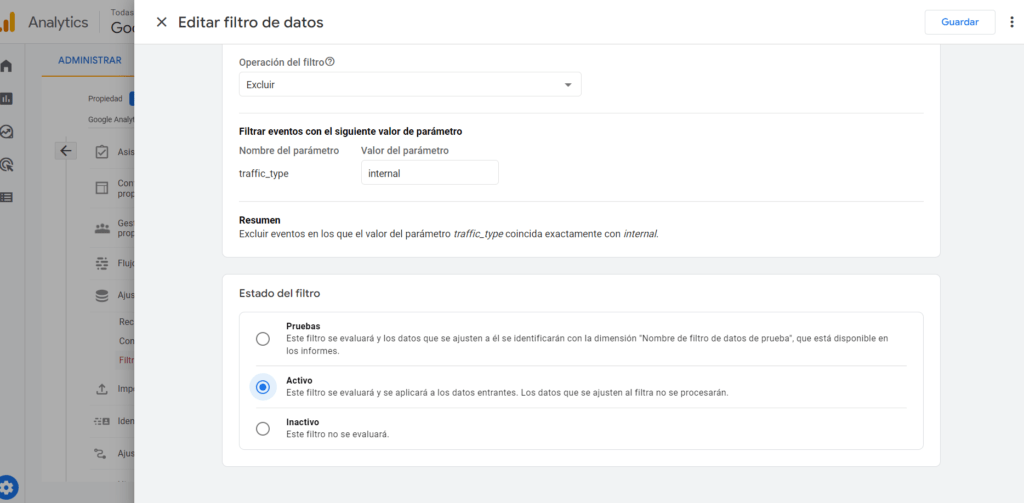Viewport: 1024px width, 503px height.
Task: Click the Pruebas option label
Action: tap(303, 326)
